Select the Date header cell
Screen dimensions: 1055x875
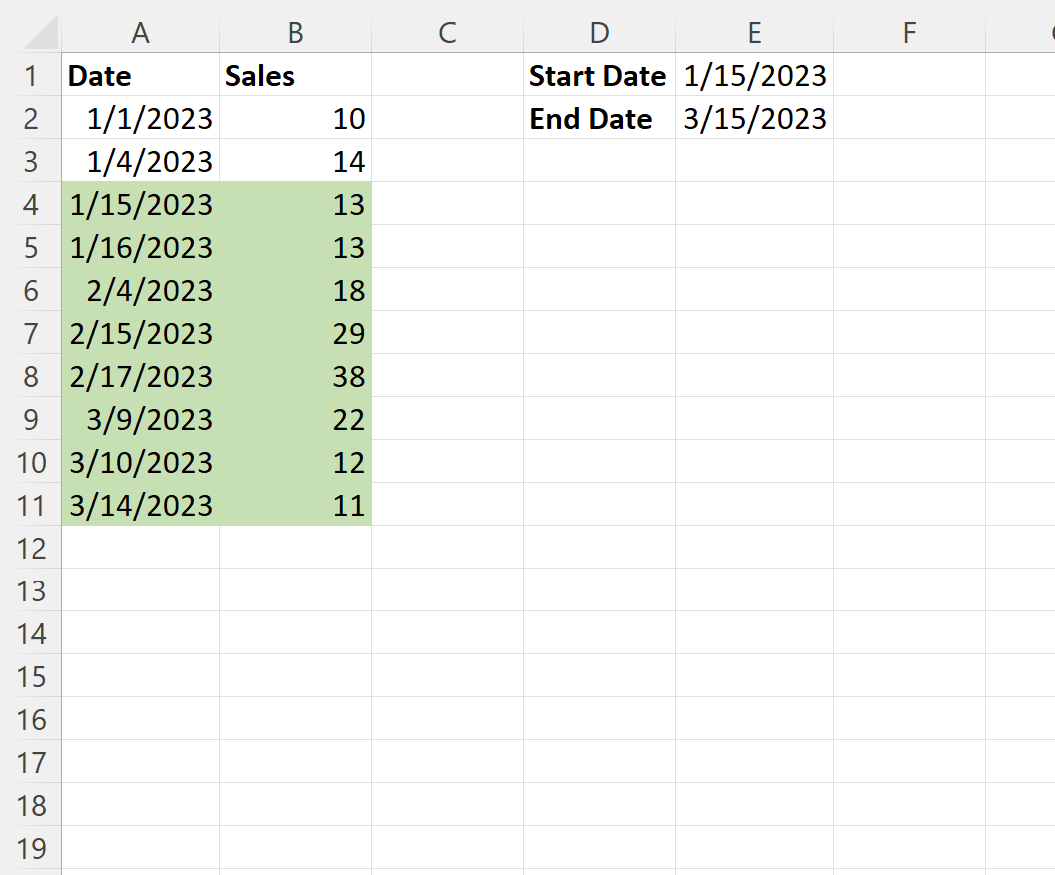tap(140, 75)
